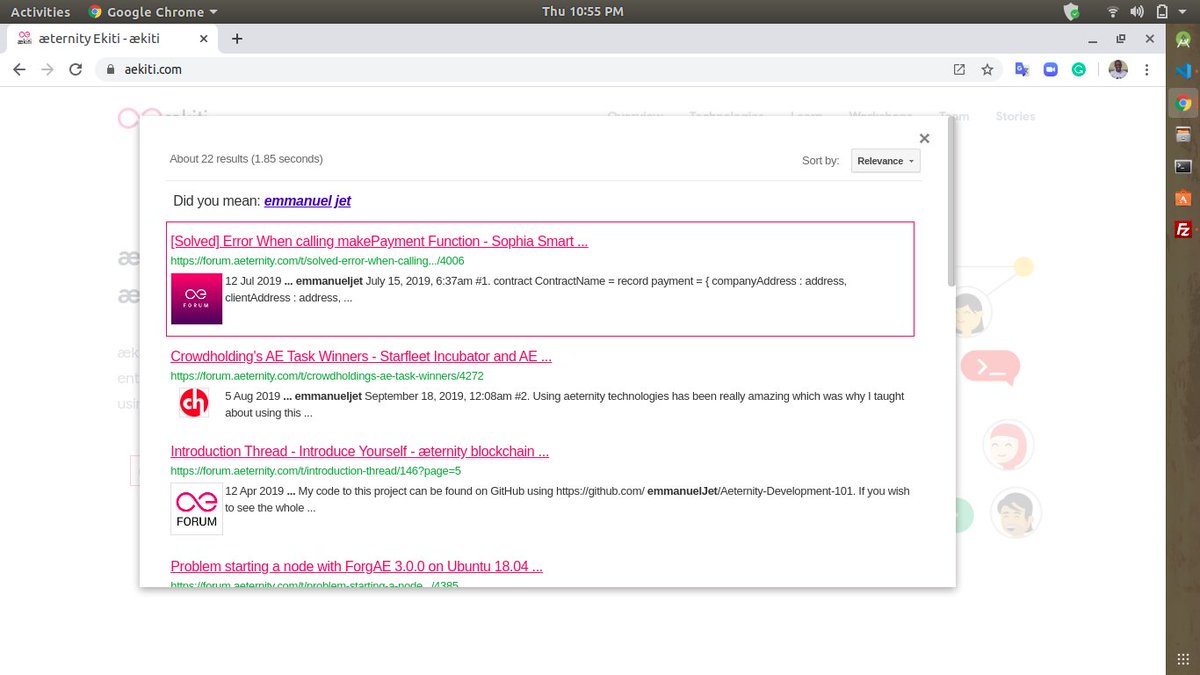Viewport: 1200px width, 675px height.
Task: Follow the 'emmanuel jet' suggestion link
Action: click(x=307, y=201)
